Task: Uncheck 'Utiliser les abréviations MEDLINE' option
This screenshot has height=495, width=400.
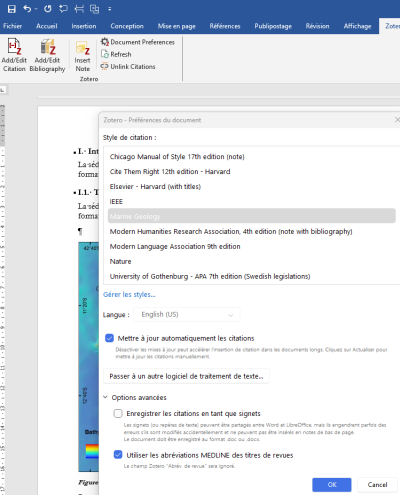Action: point(118,455)
